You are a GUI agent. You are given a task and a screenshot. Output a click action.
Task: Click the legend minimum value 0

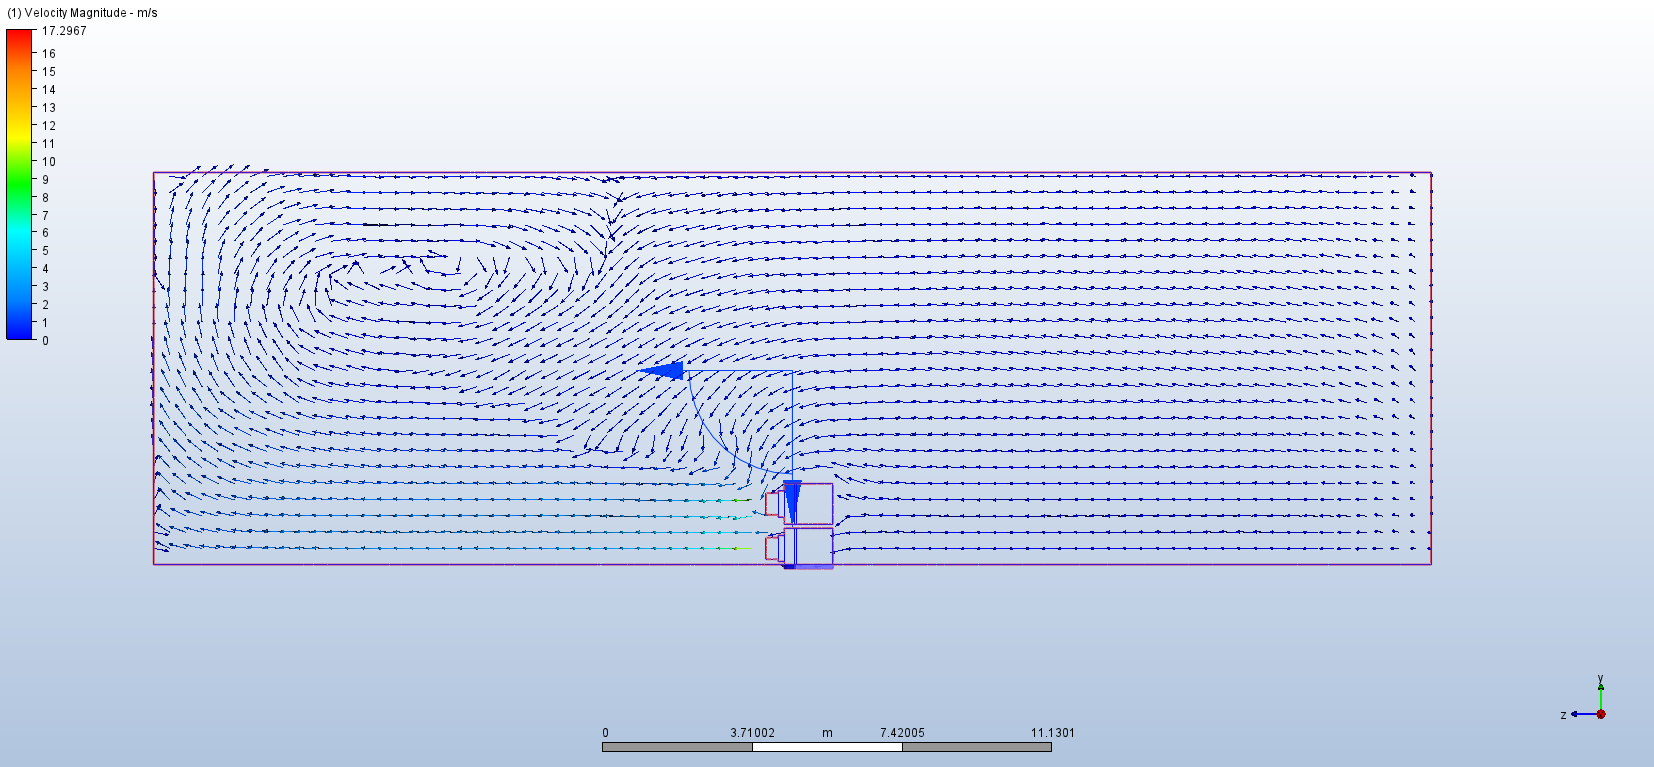click(x=45, y=341)
